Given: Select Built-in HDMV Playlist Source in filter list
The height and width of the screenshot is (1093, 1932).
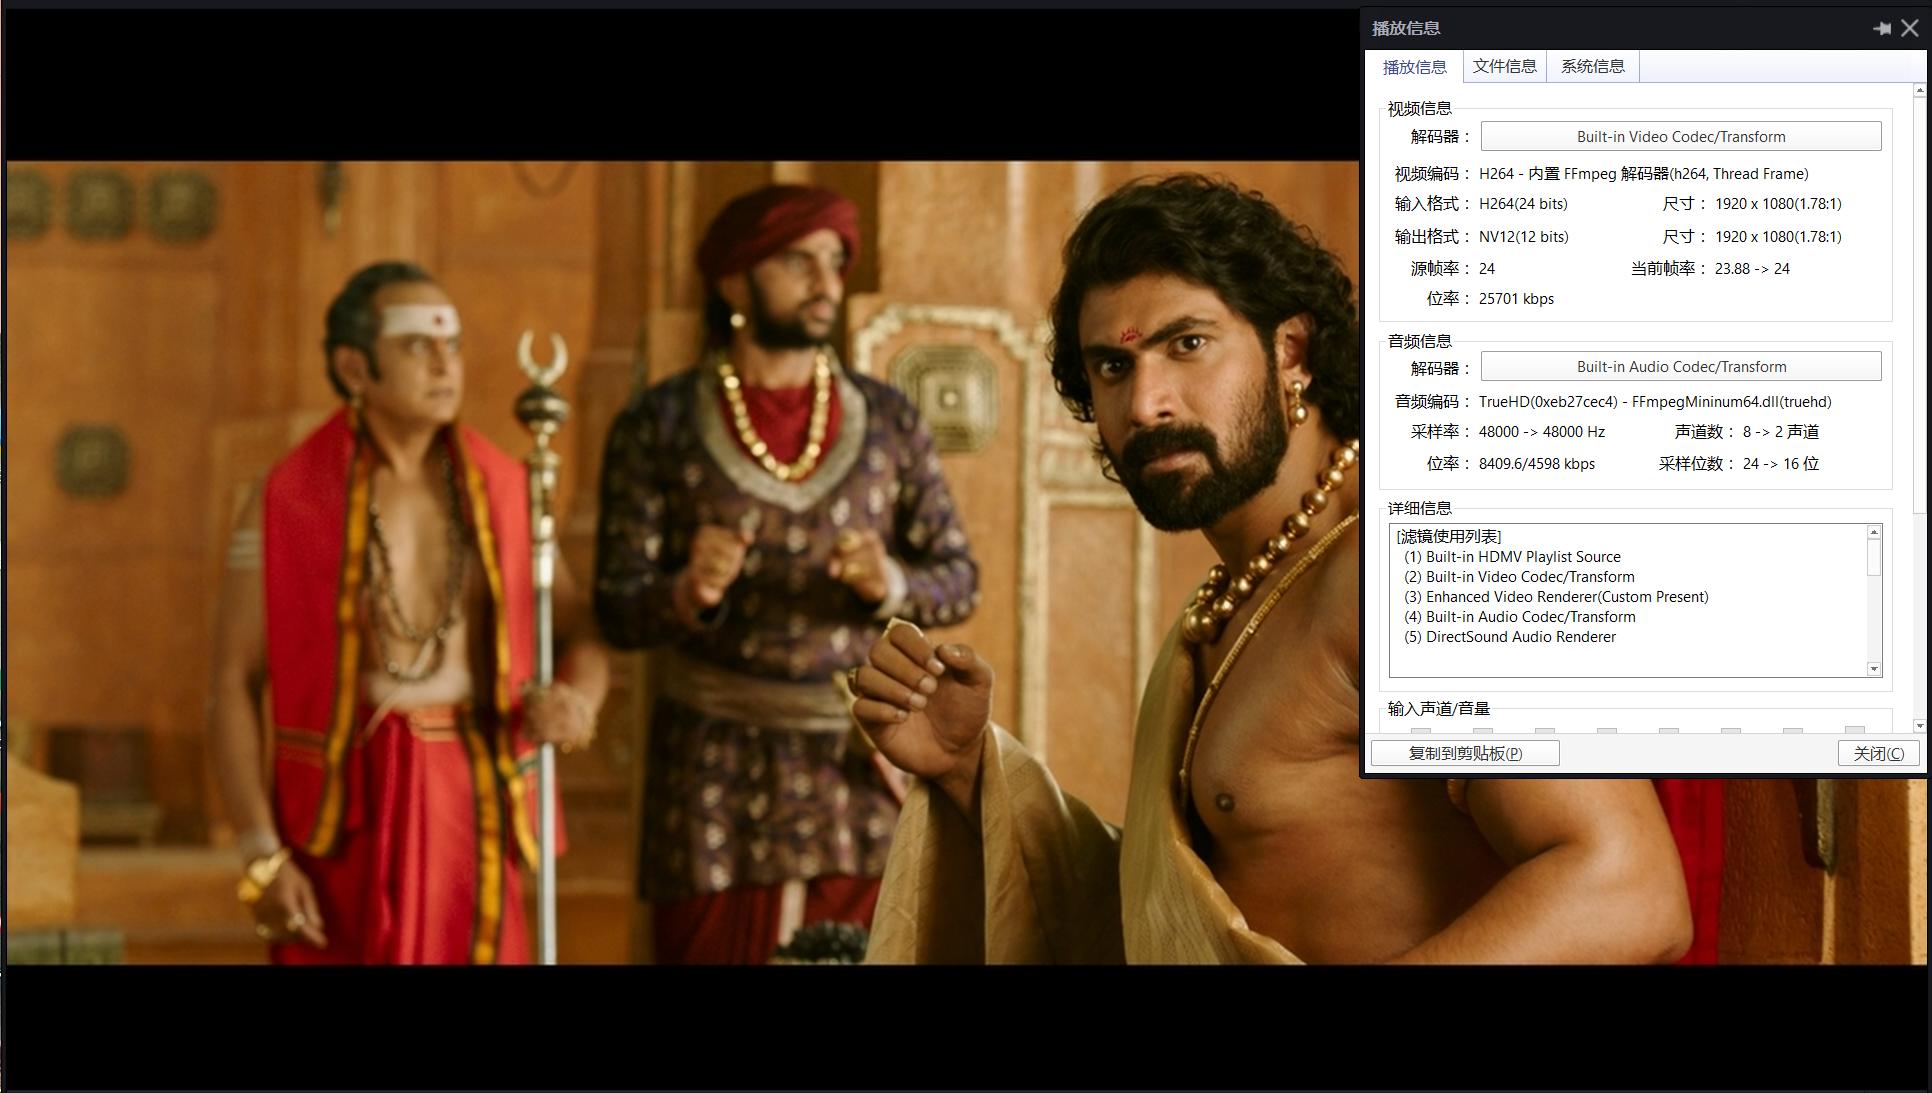Looking at the screenshot, I should click(x=1522, y=557).
